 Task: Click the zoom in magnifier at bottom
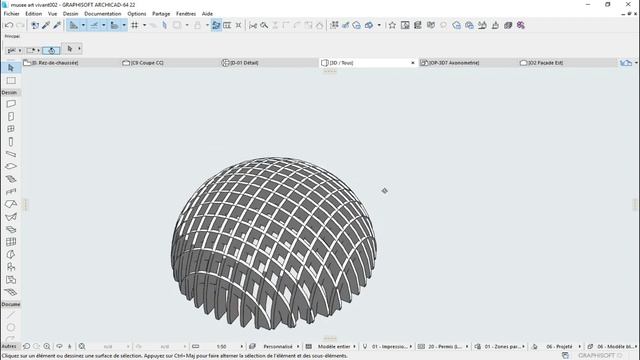point(47,347)
